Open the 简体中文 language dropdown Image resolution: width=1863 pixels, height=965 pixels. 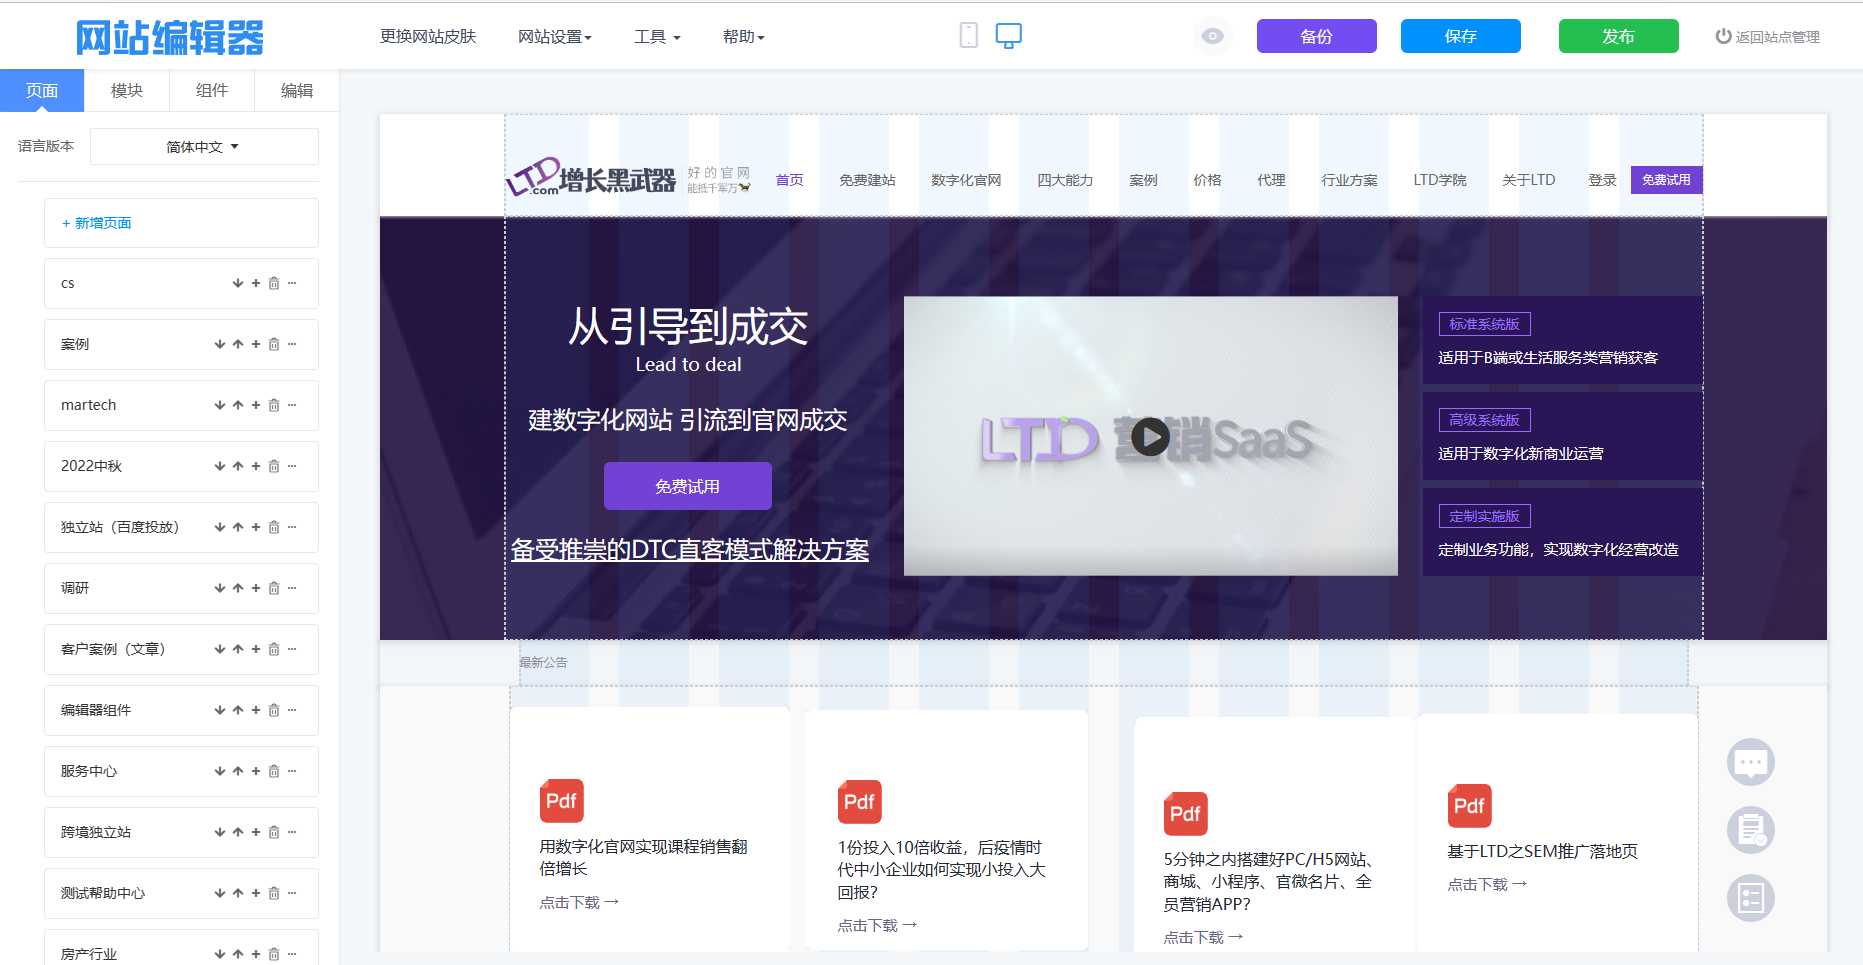pos(204,147)
